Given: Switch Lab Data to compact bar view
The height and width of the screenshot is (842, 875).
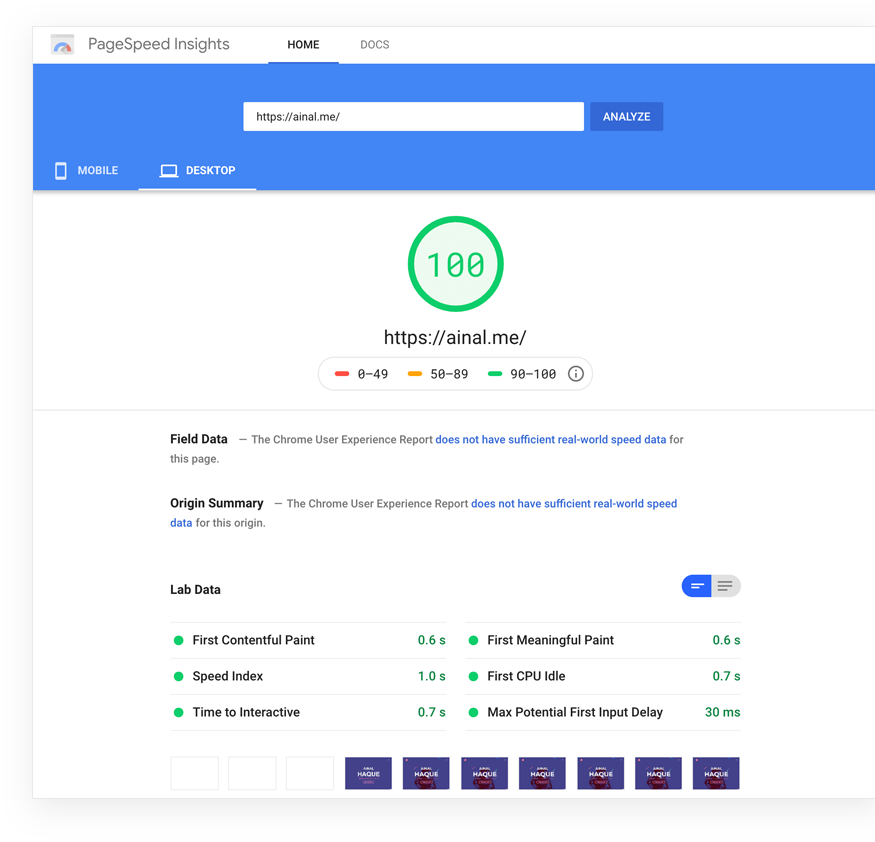Looking at the screenshot, I should [697, 587].
